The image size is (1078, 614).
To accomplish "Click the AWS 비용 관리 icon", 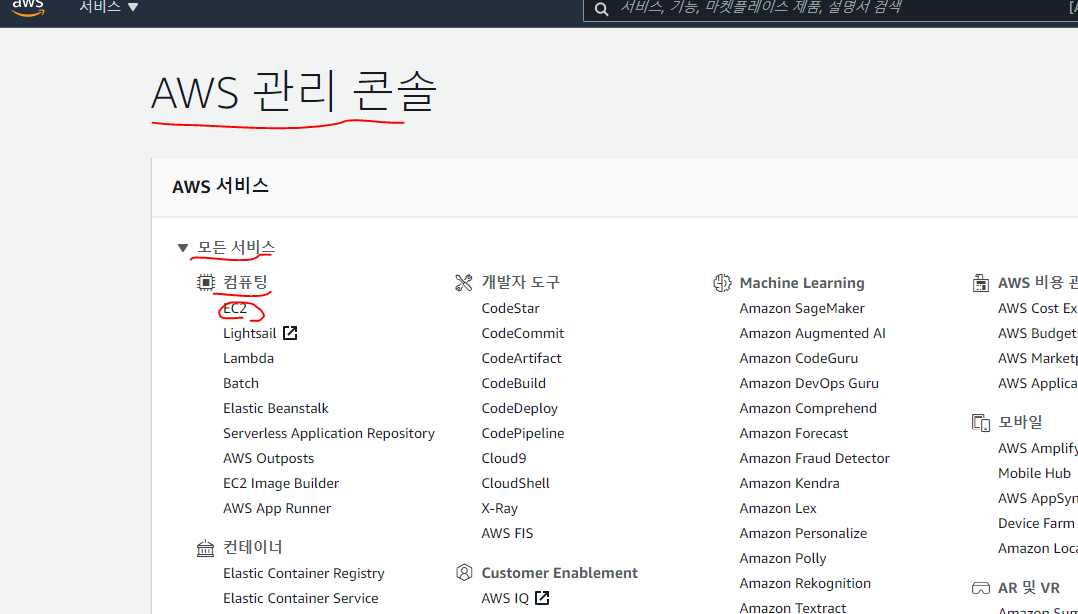I will (x=981, y=283).
